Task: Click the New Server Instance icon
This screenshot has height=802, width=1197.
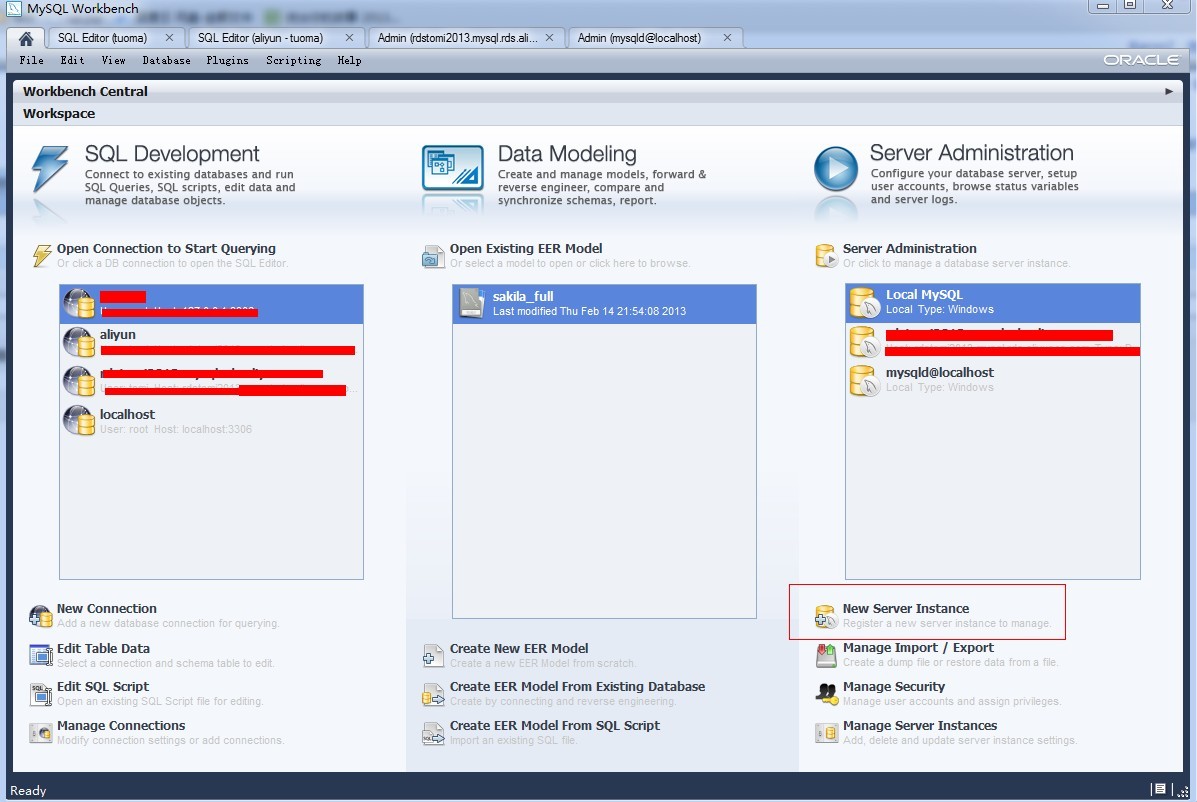Action: 826,616
